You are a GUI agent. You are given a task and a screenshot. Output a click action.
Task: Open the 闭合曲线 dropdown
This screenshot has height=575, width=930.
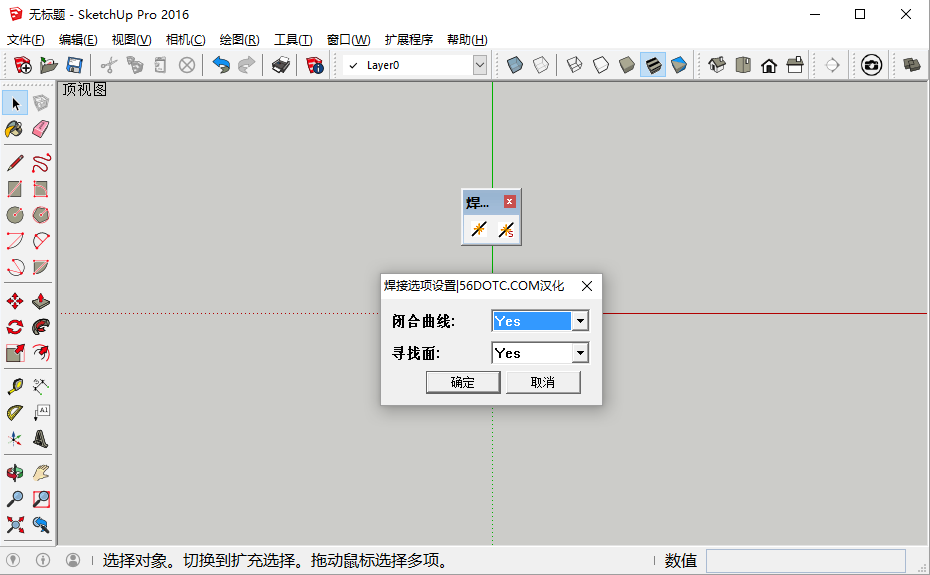point(579,321)
